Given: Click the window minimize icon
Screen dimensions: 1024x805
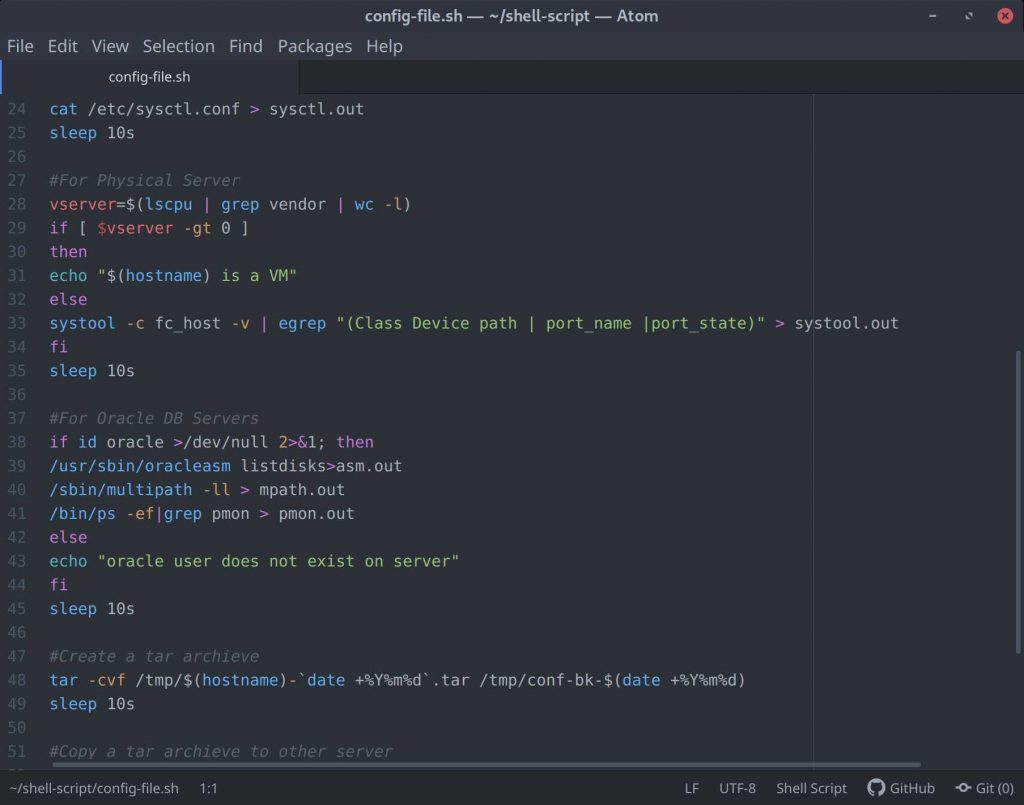Looking at the screenshot, I should point(931,16).
